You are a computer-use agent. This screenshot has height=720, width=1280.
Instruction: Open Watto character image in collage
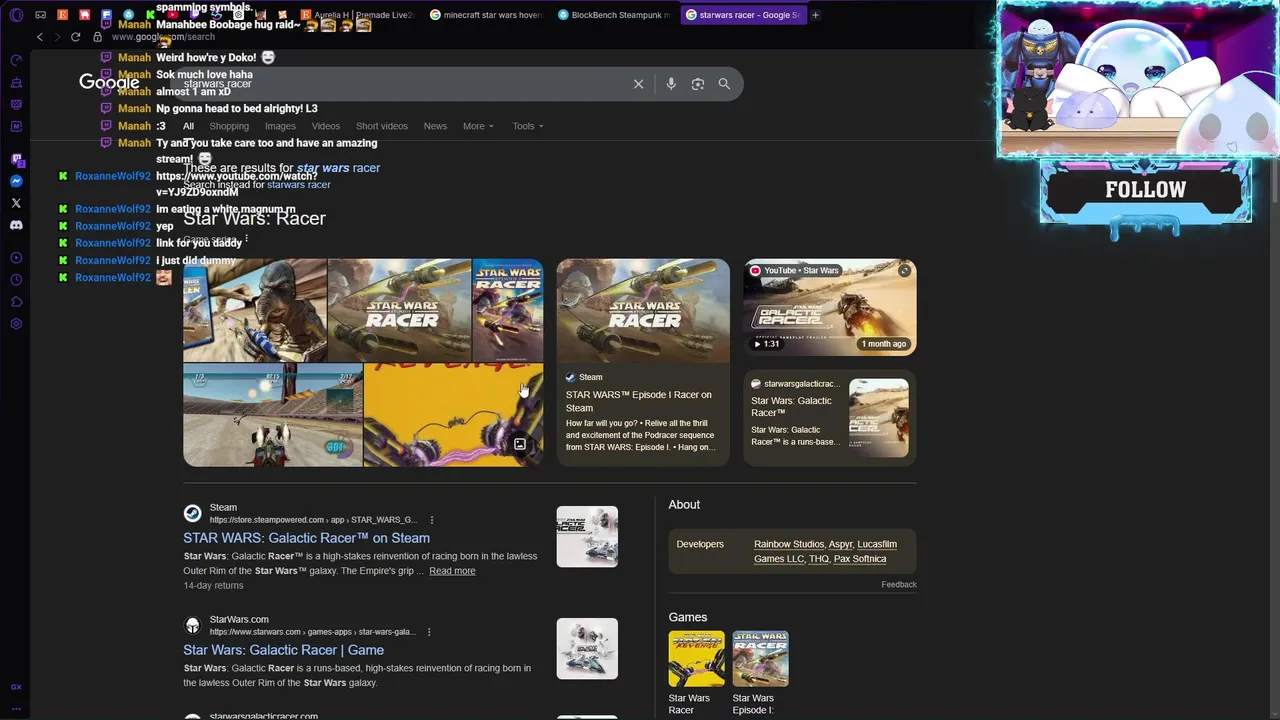pyautogui.click(x=255, y=310)
